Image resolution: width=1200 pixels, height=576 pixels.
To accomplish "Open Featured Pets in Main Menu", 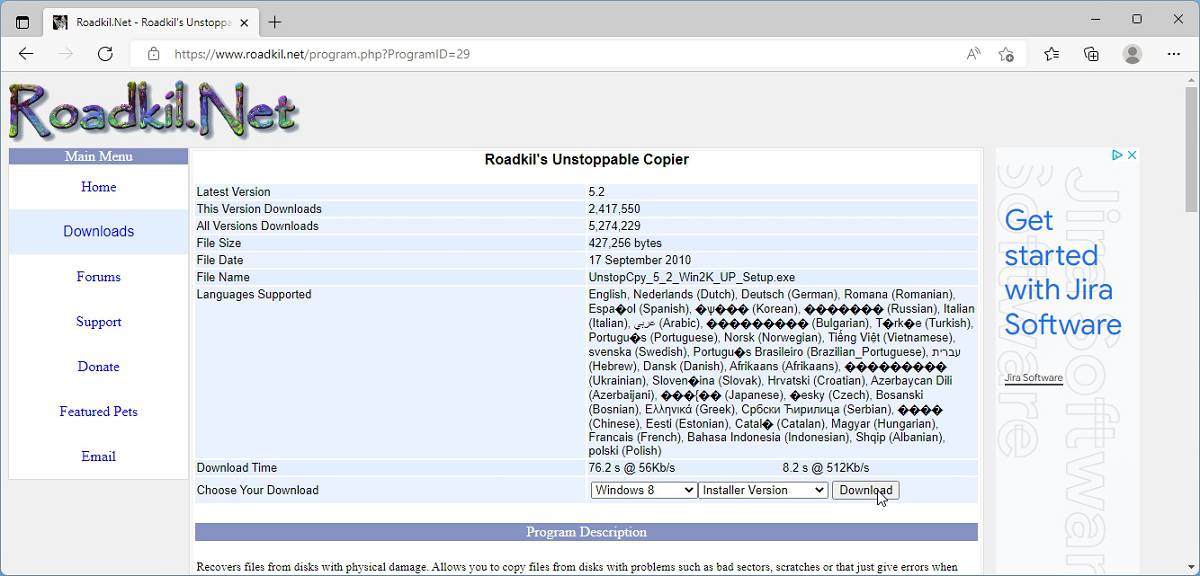I will (98, 412).
